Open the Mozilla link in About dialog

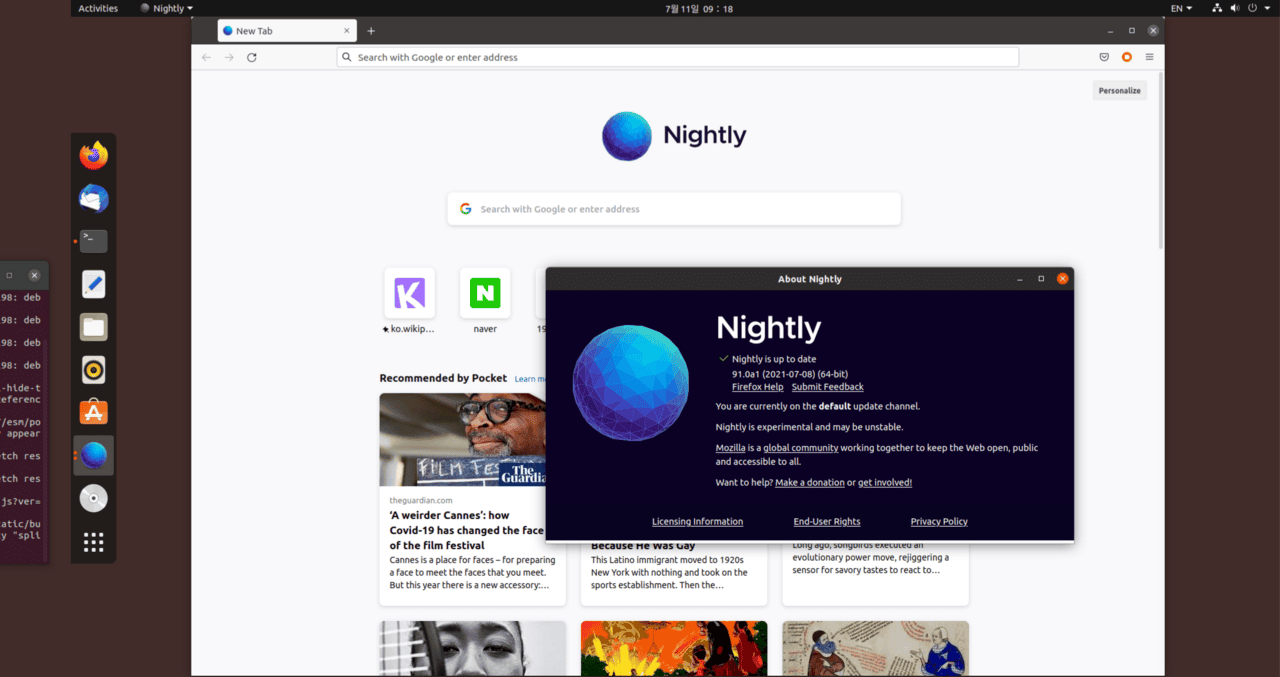point(731,448)
